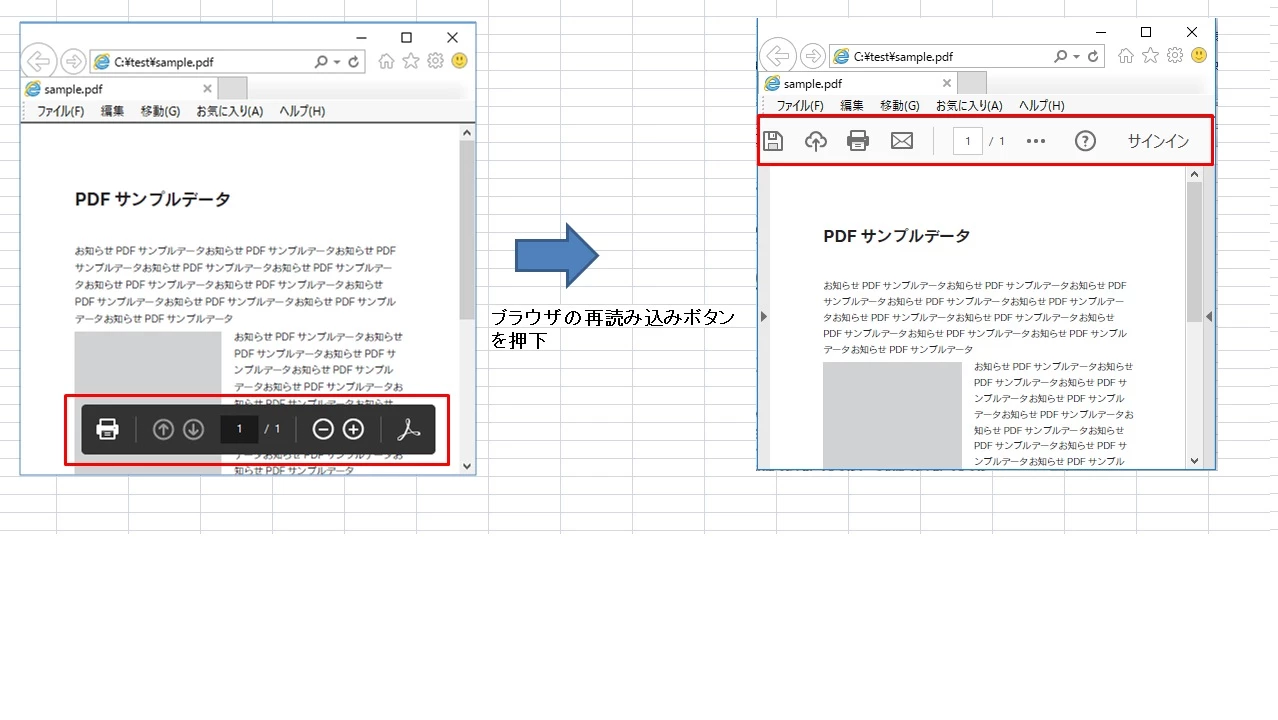Screen dimensions: 1278x720
Task: Click the サインイン sign-in button
Action: pyautogui.click(x=1158, y=141)
